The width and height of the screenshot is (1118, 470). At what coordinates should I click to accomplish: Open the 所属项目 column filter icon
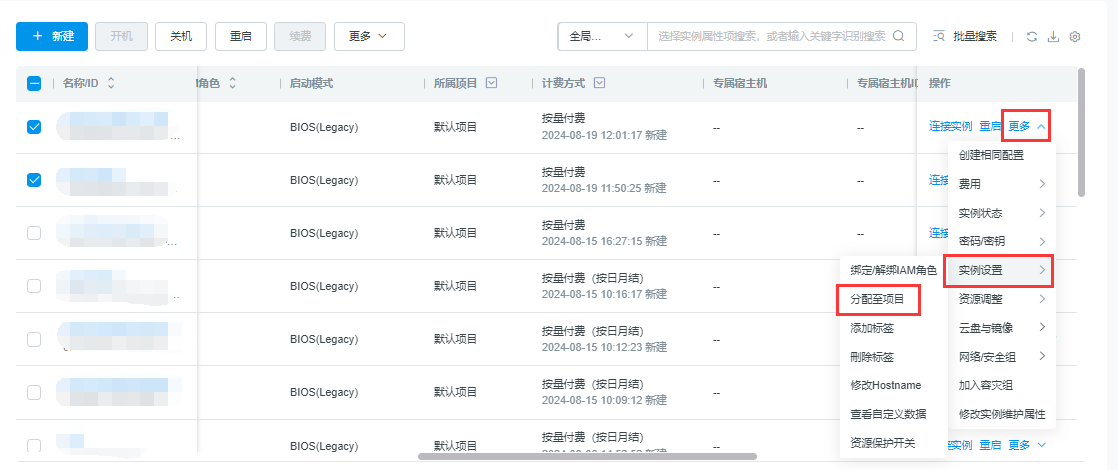[x=491, y=84]
